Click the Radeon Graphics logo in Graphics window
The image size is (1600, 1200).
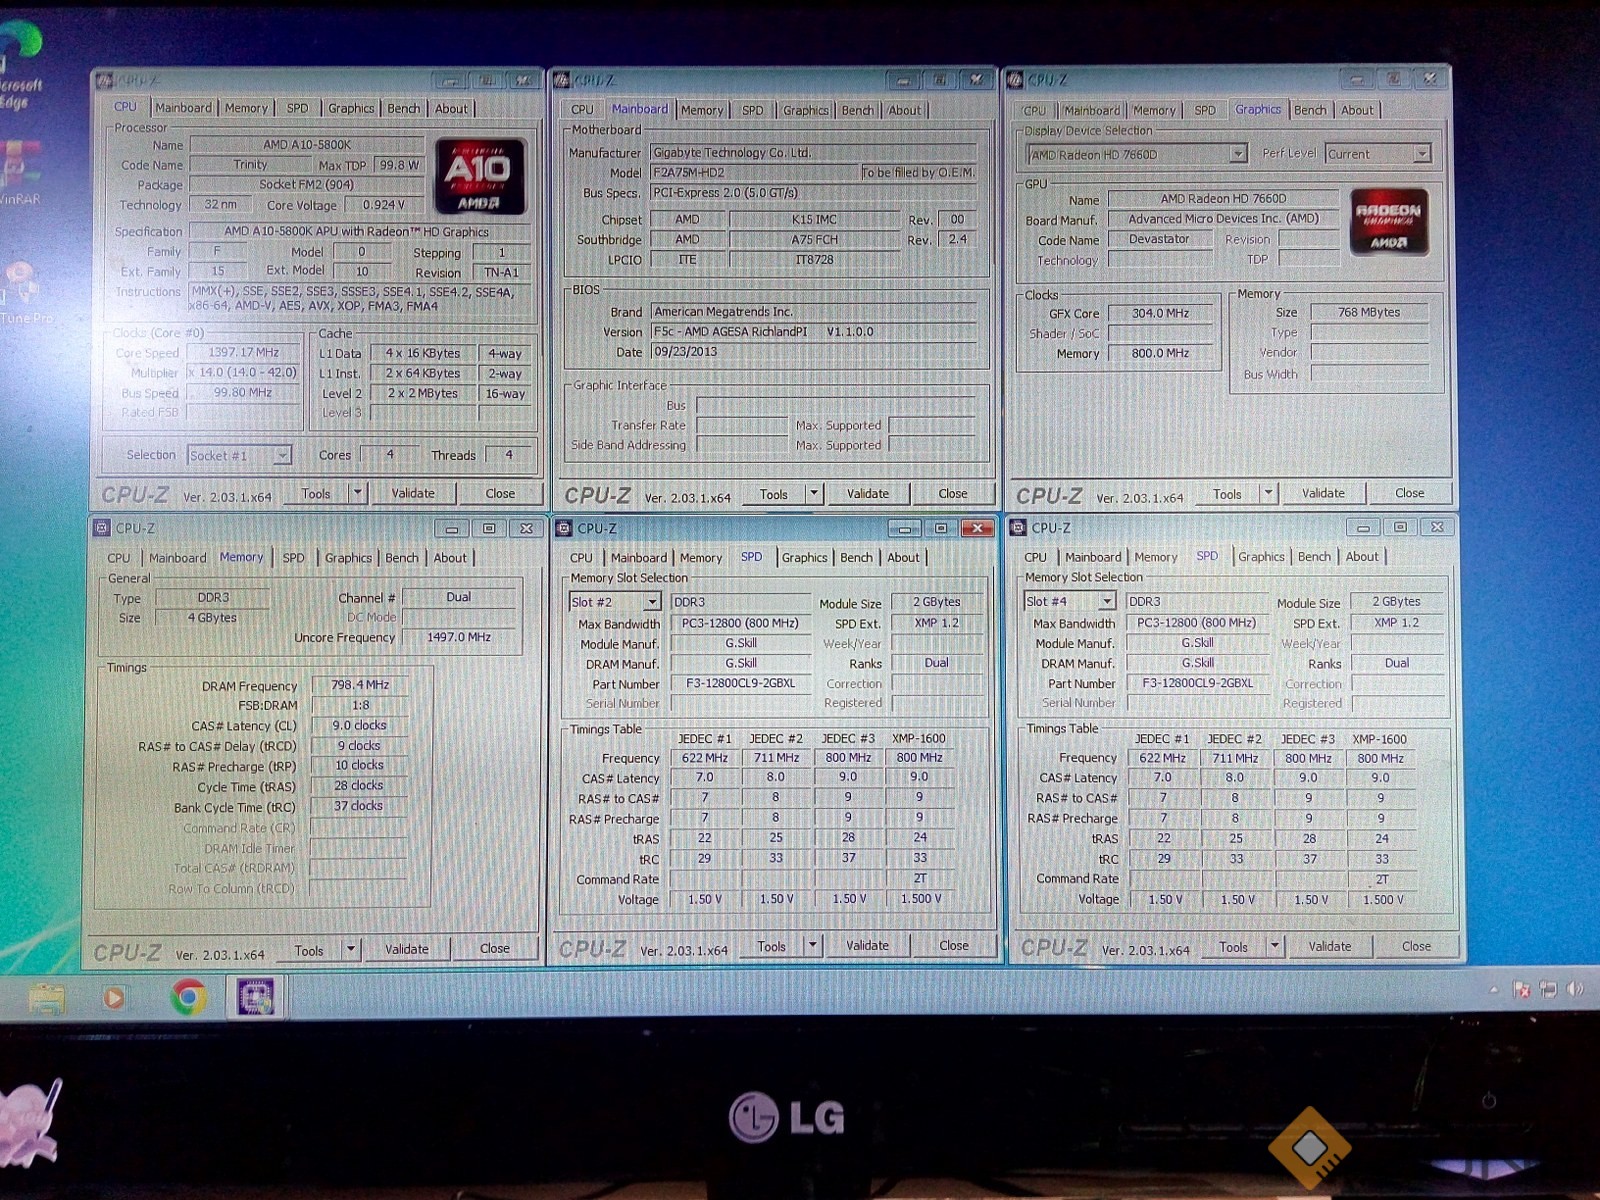1389,221
